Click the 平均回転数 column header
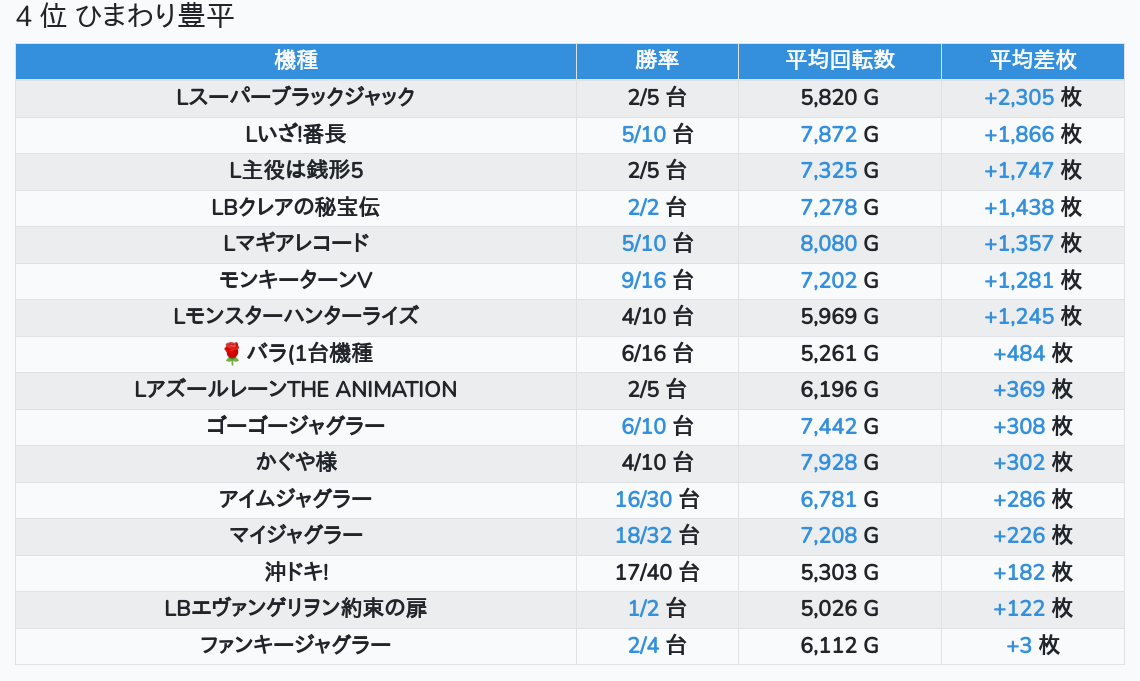The height and width of the screenshot is (681, 1140). click(x=839, y=60)
